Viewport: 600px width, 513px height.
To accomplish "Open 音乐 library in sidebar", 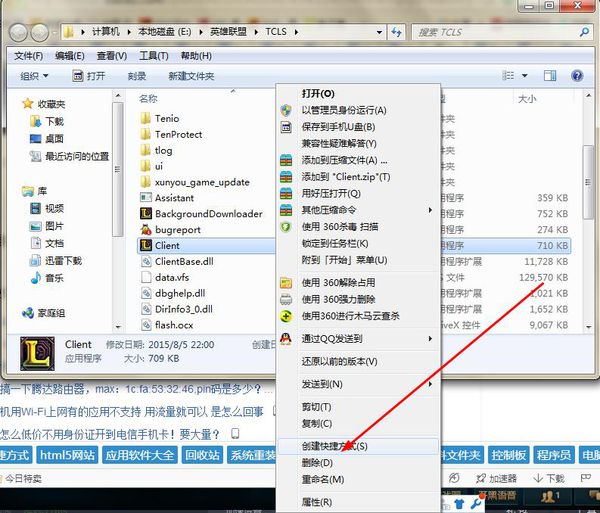I will (x=47, y=278).
